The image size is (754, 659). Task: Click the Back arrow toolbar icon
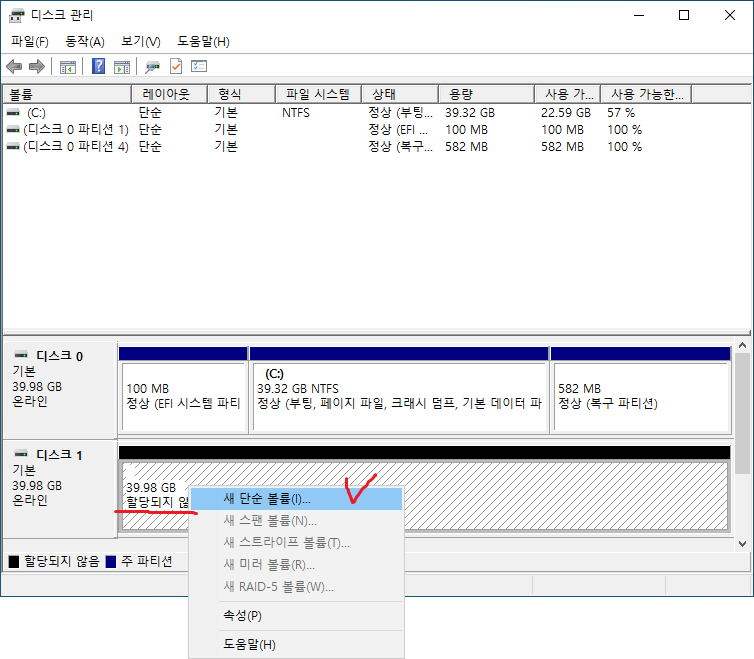pyautogui.click(x=14, y=66)
